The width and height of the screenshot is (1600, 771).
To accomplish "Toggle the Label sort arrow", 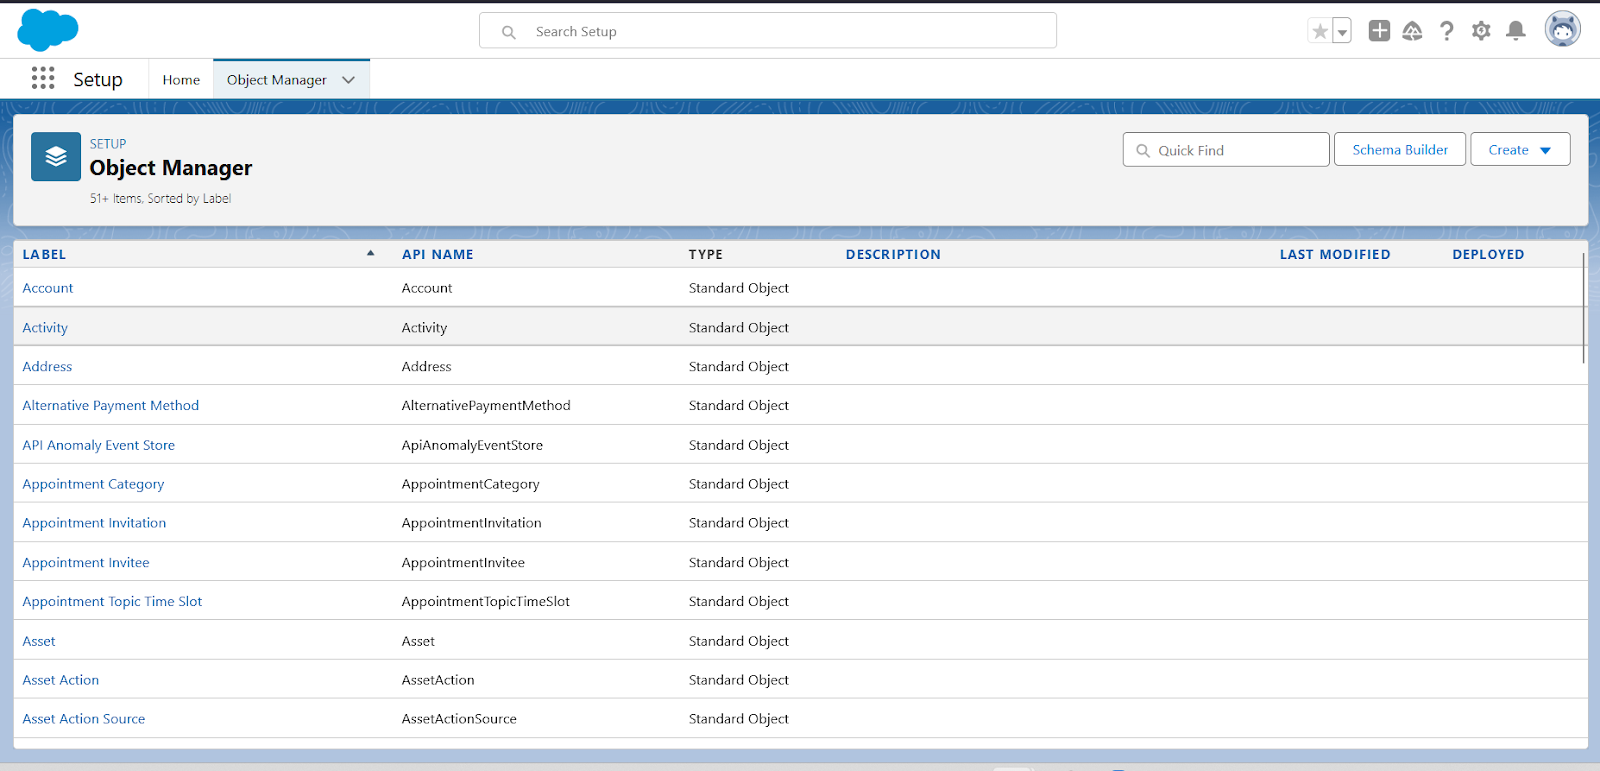I will [370, 253].
